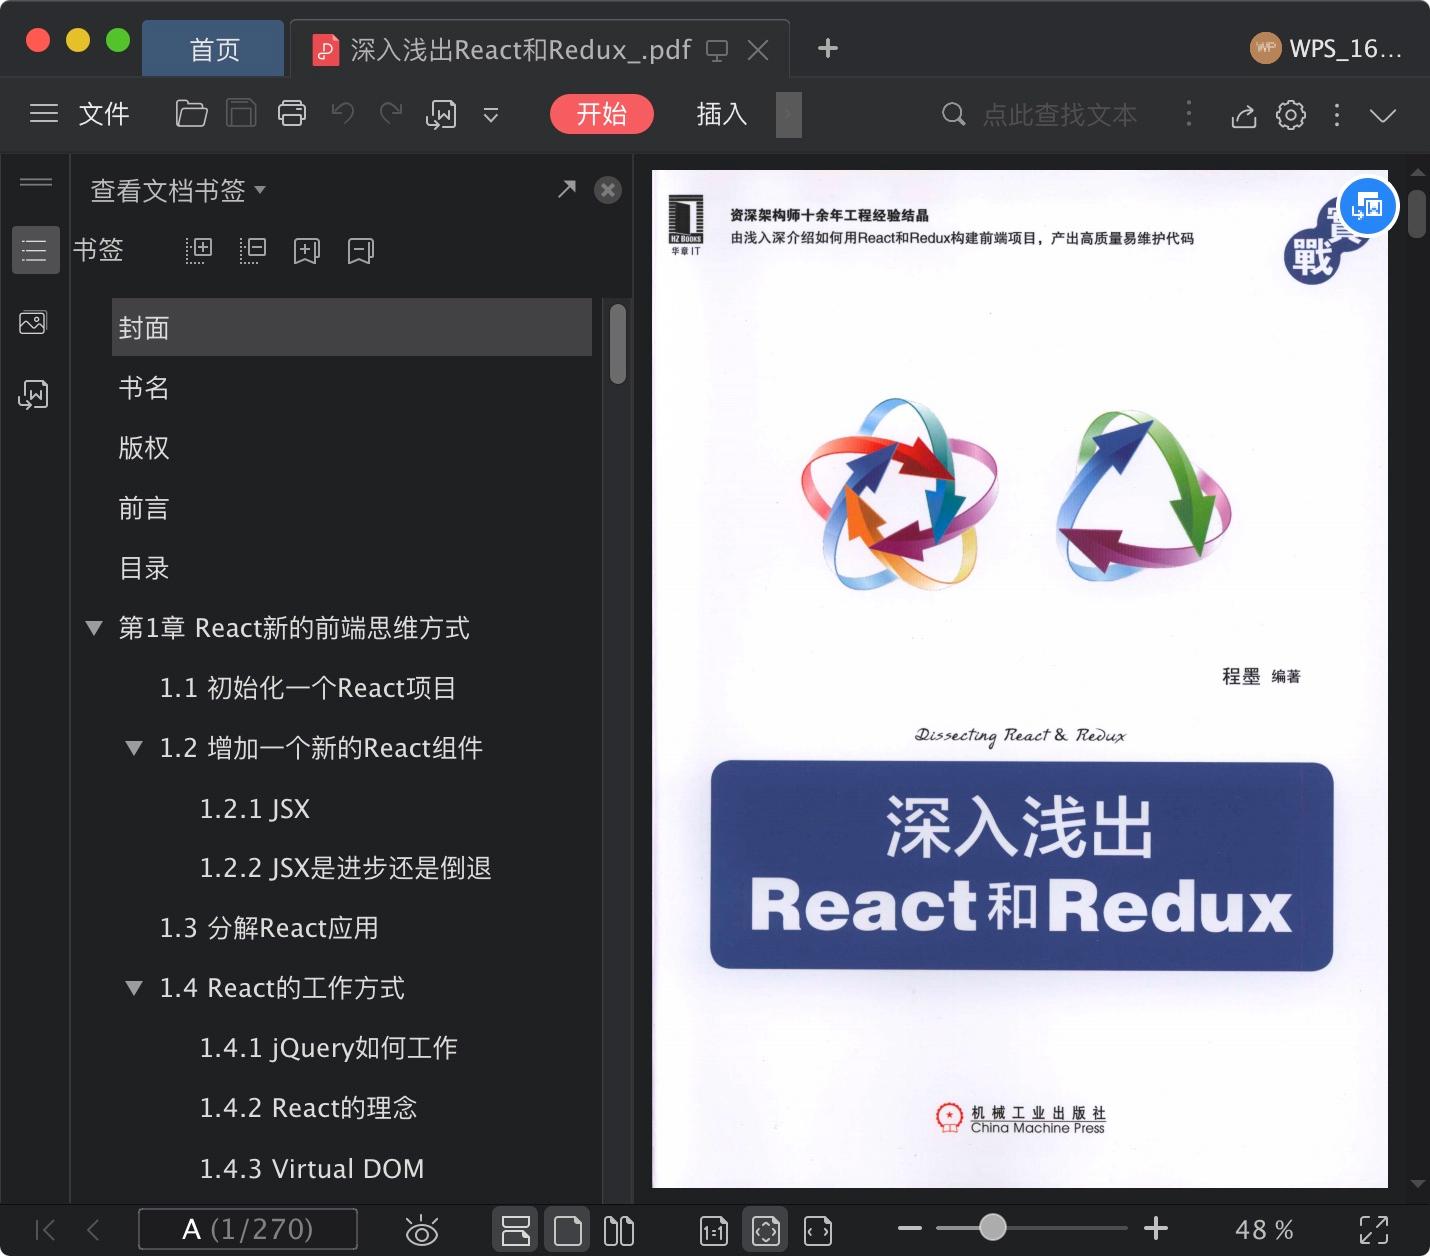The height and width of the screenshot is (1256, 1430).
Task: Jump to the 版权 bookmark
Action: point(144,448)
